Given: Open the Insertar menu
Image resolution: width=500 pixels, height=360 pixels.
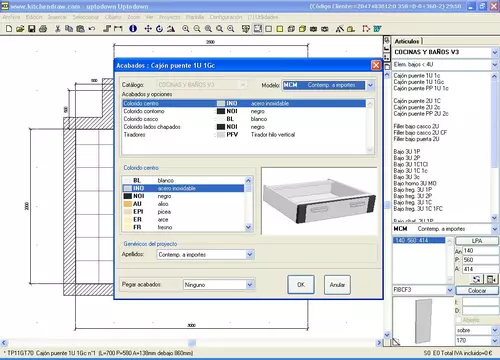Looking at the screenshot, I should (57, 17).
